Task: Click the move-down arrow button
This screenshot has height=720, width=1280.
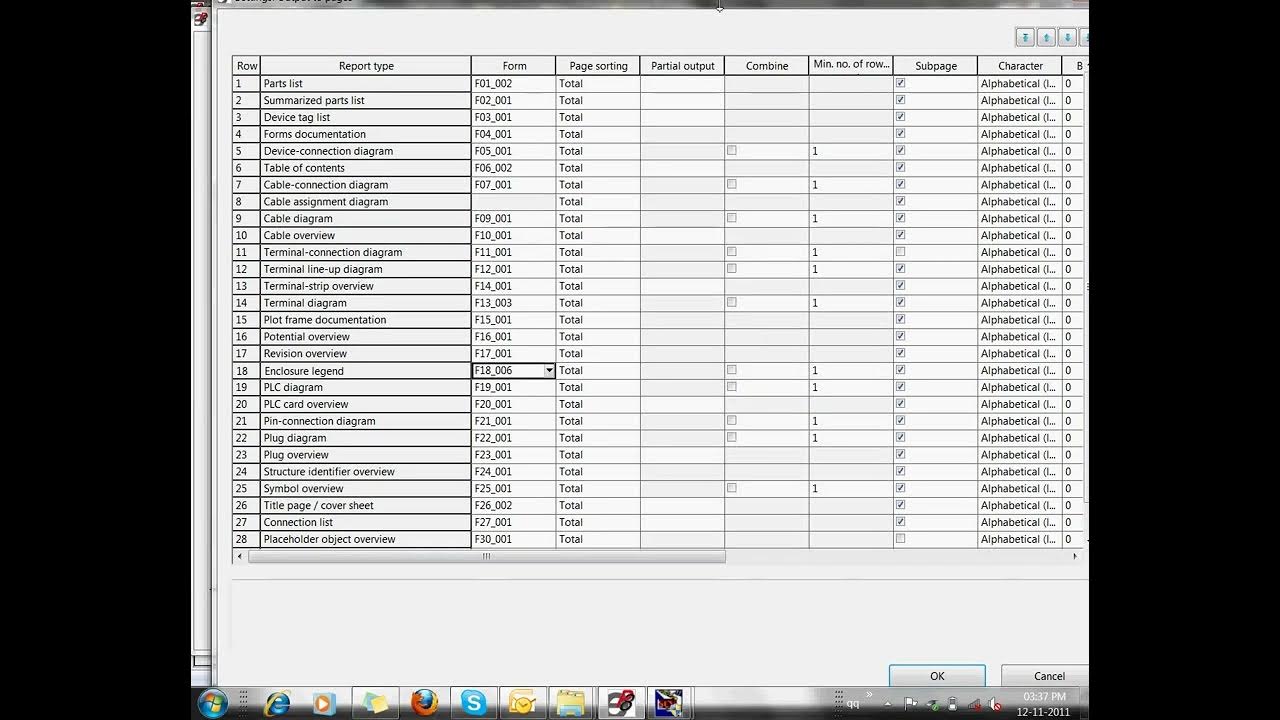Action: (1067, 37)
